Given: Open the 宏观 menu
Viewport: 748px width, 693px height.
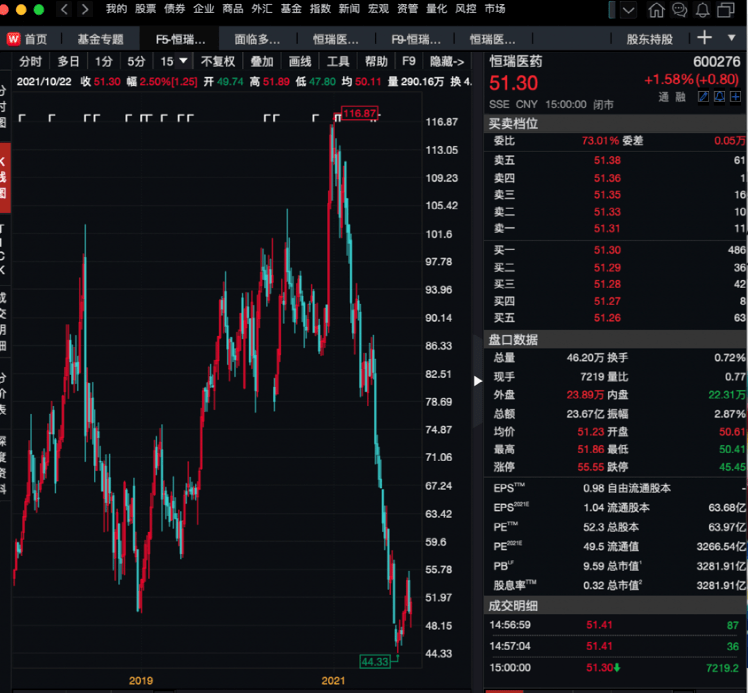Looking at the screenshot, I should click(378, 9).
